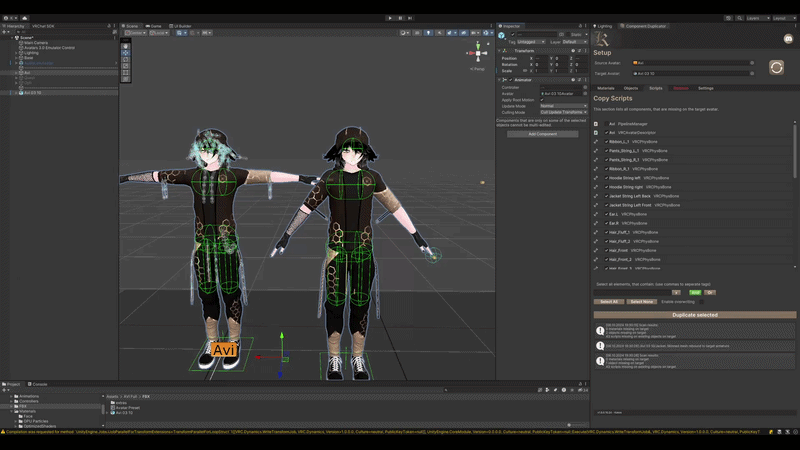Screen dimensions: 800x450
Task: Click the Select None button
Action: coord(641,302)
